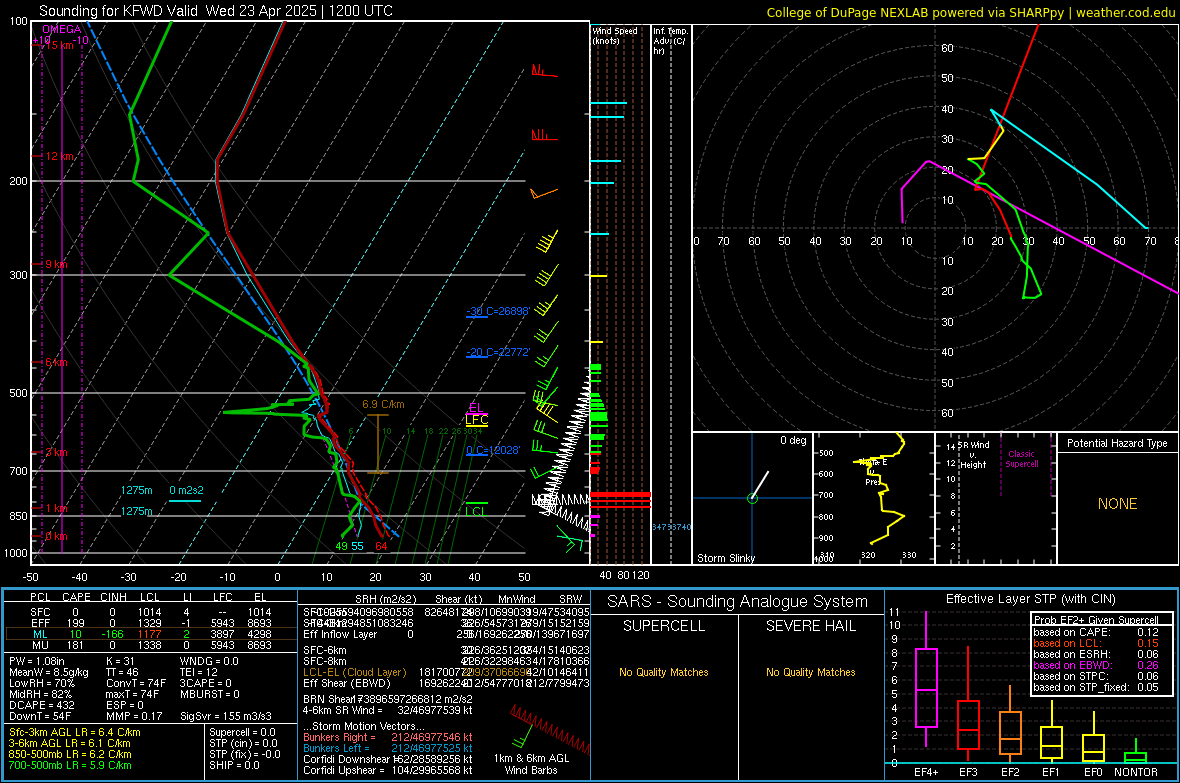Select the '9 km' height marker
The image size is (1180, 783).
pos(56,264)
